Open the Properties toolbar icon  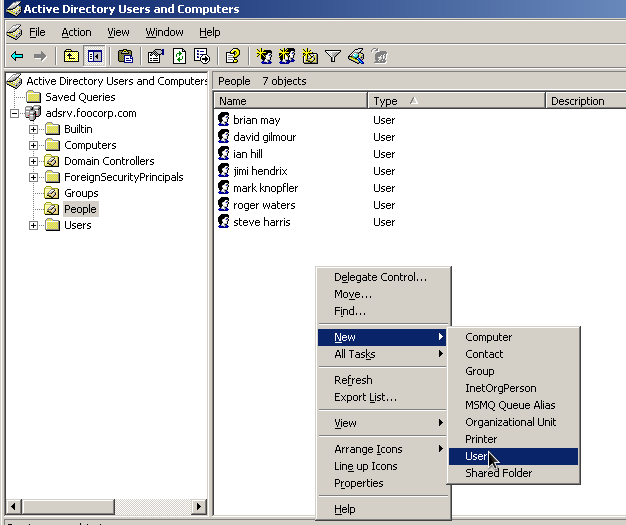tap(156, 56)
